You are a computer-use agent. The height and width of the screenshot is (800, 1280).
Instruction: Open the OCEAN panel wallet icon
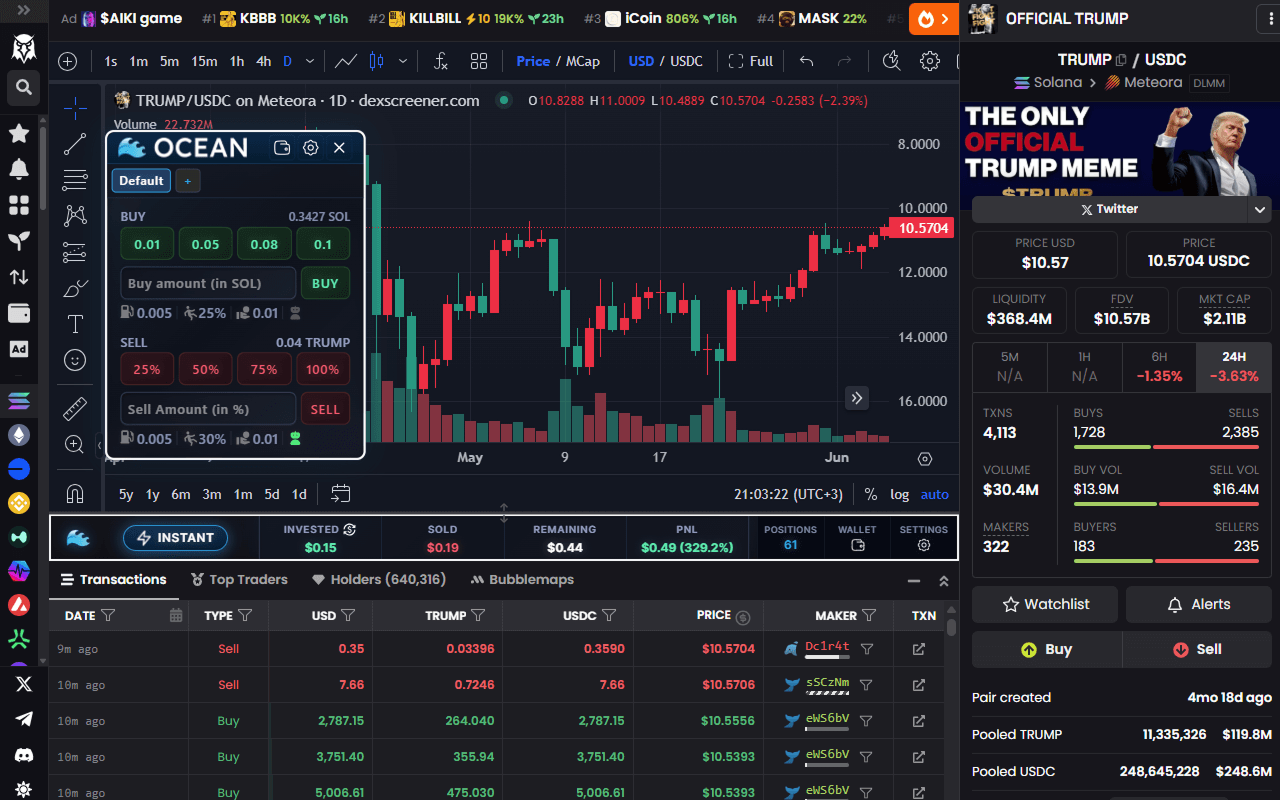point(282,148)
